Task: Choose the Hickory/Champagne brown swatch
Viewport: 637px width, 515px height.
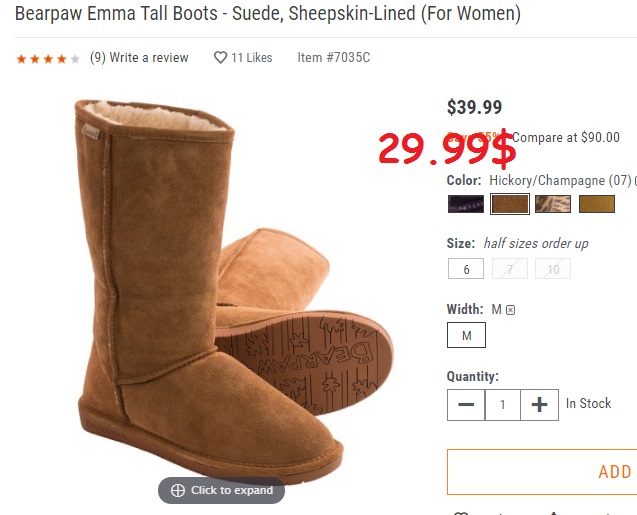Action: click(x=510, y=204)
